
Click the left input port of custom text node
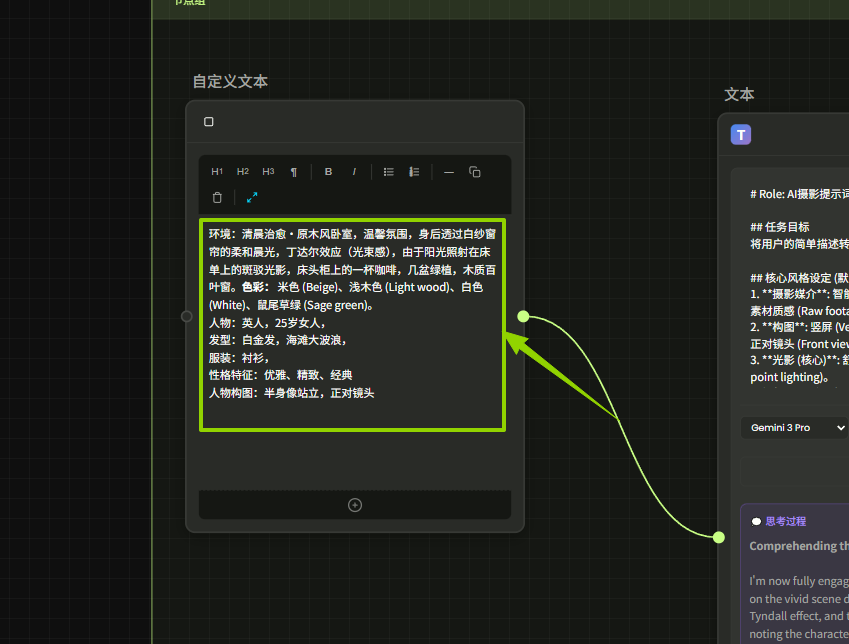coord(187,316)
